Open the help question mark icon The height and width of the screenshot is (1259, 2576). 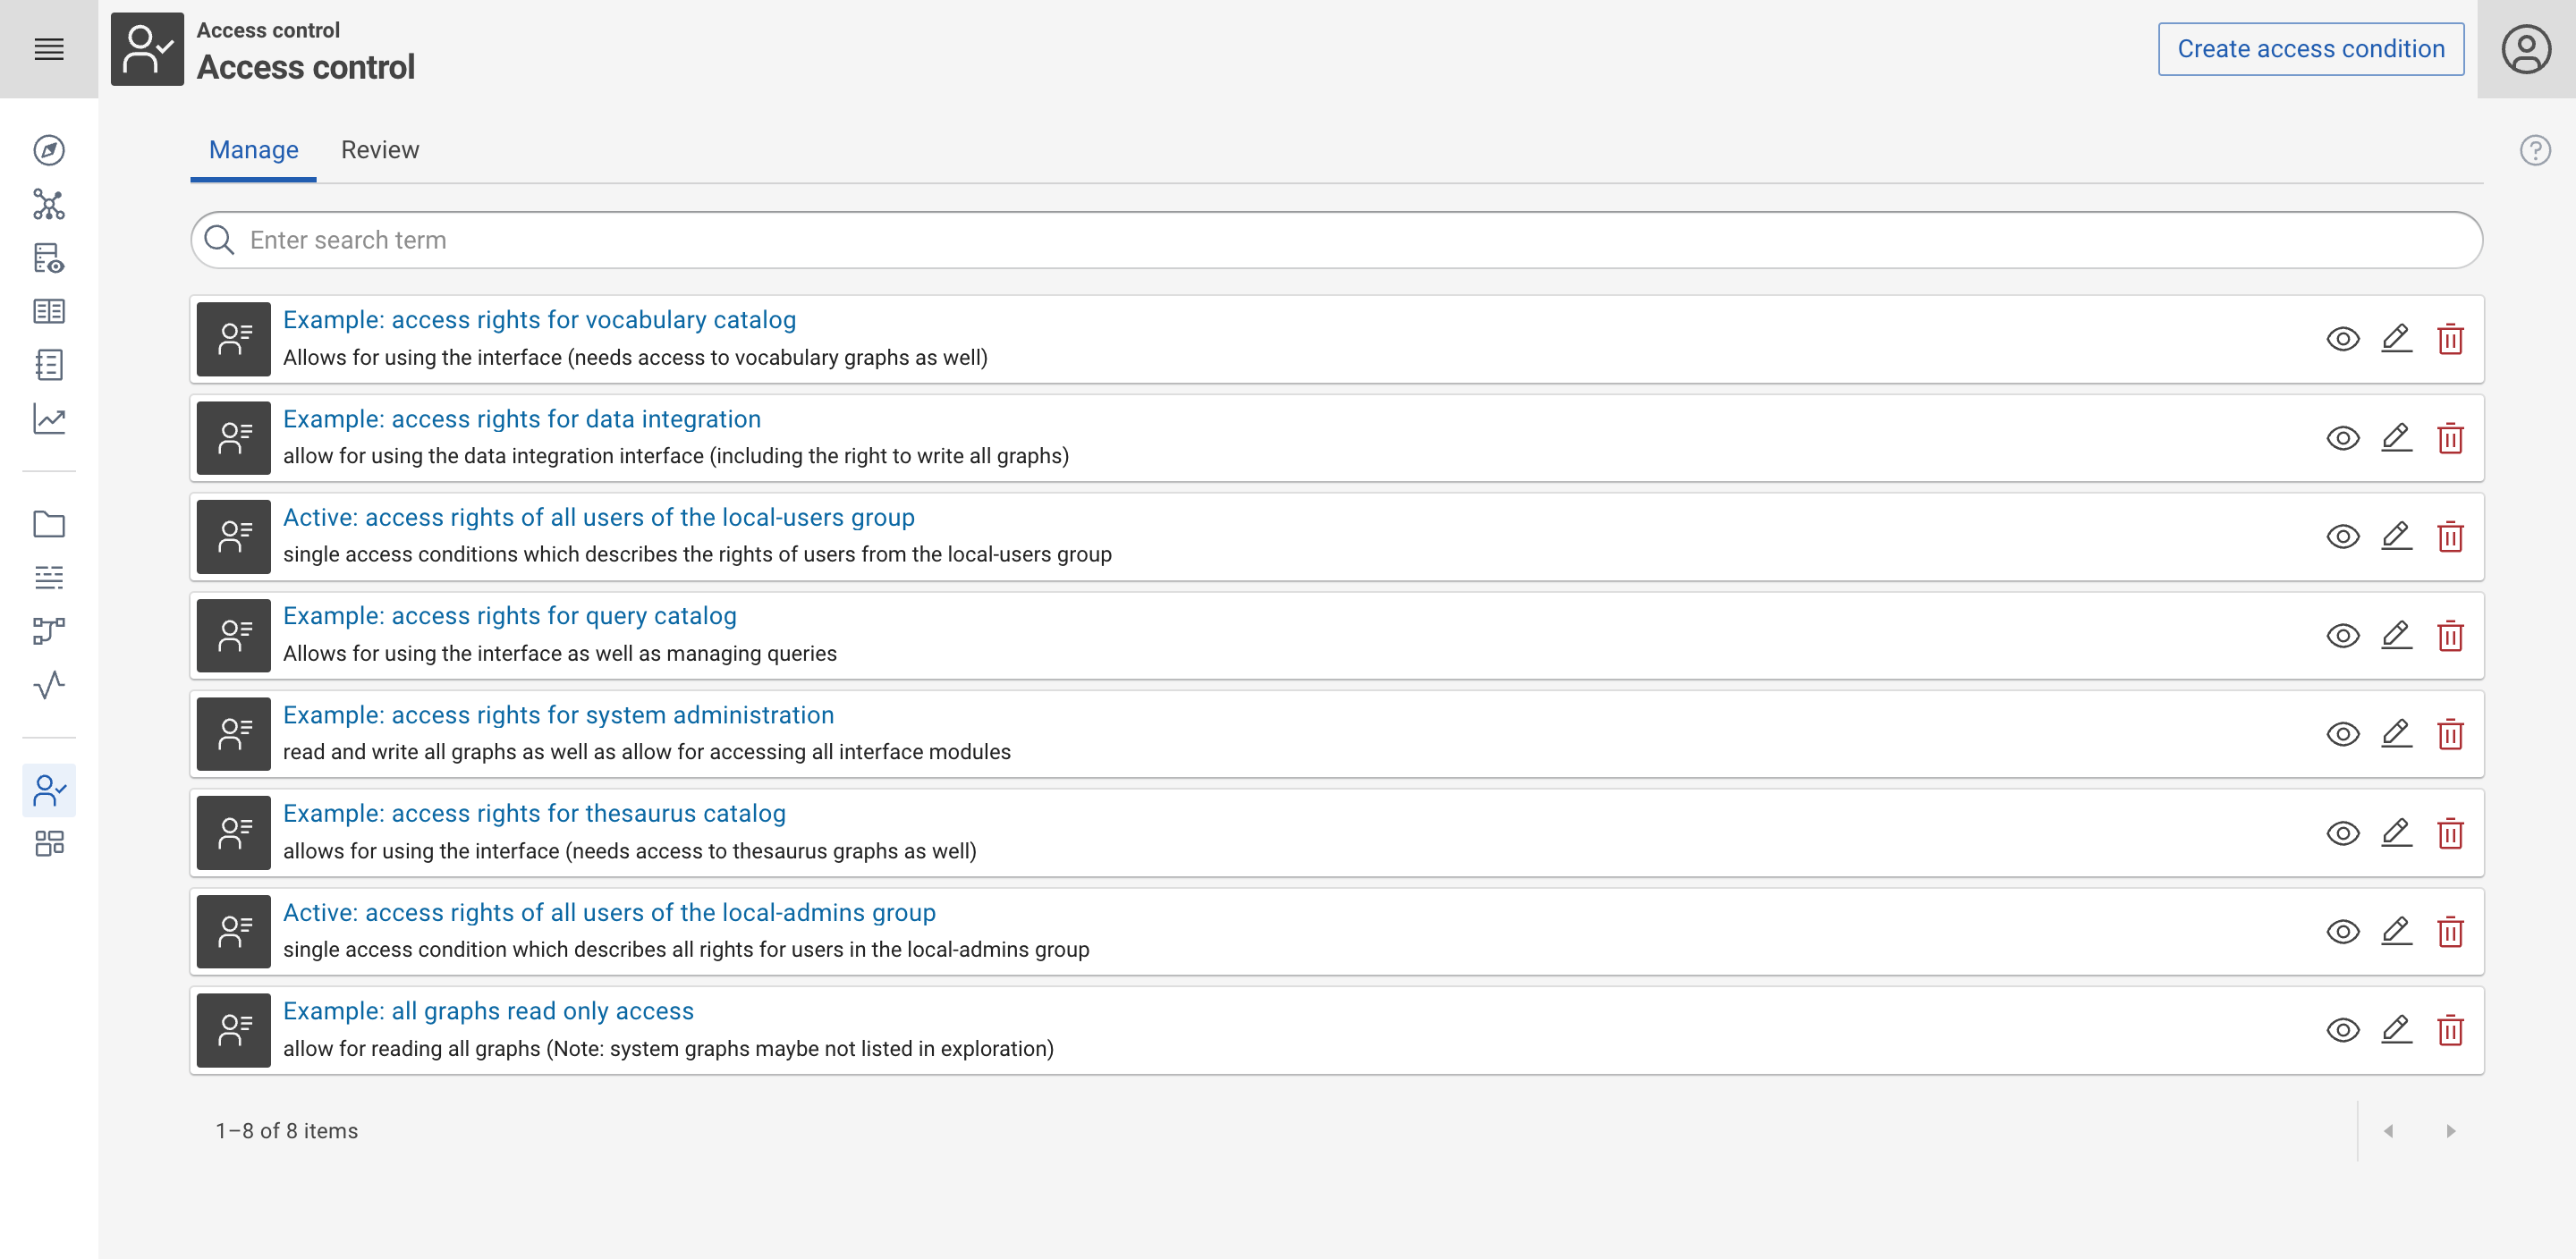pyautogui.click(x=2535, y=151)
